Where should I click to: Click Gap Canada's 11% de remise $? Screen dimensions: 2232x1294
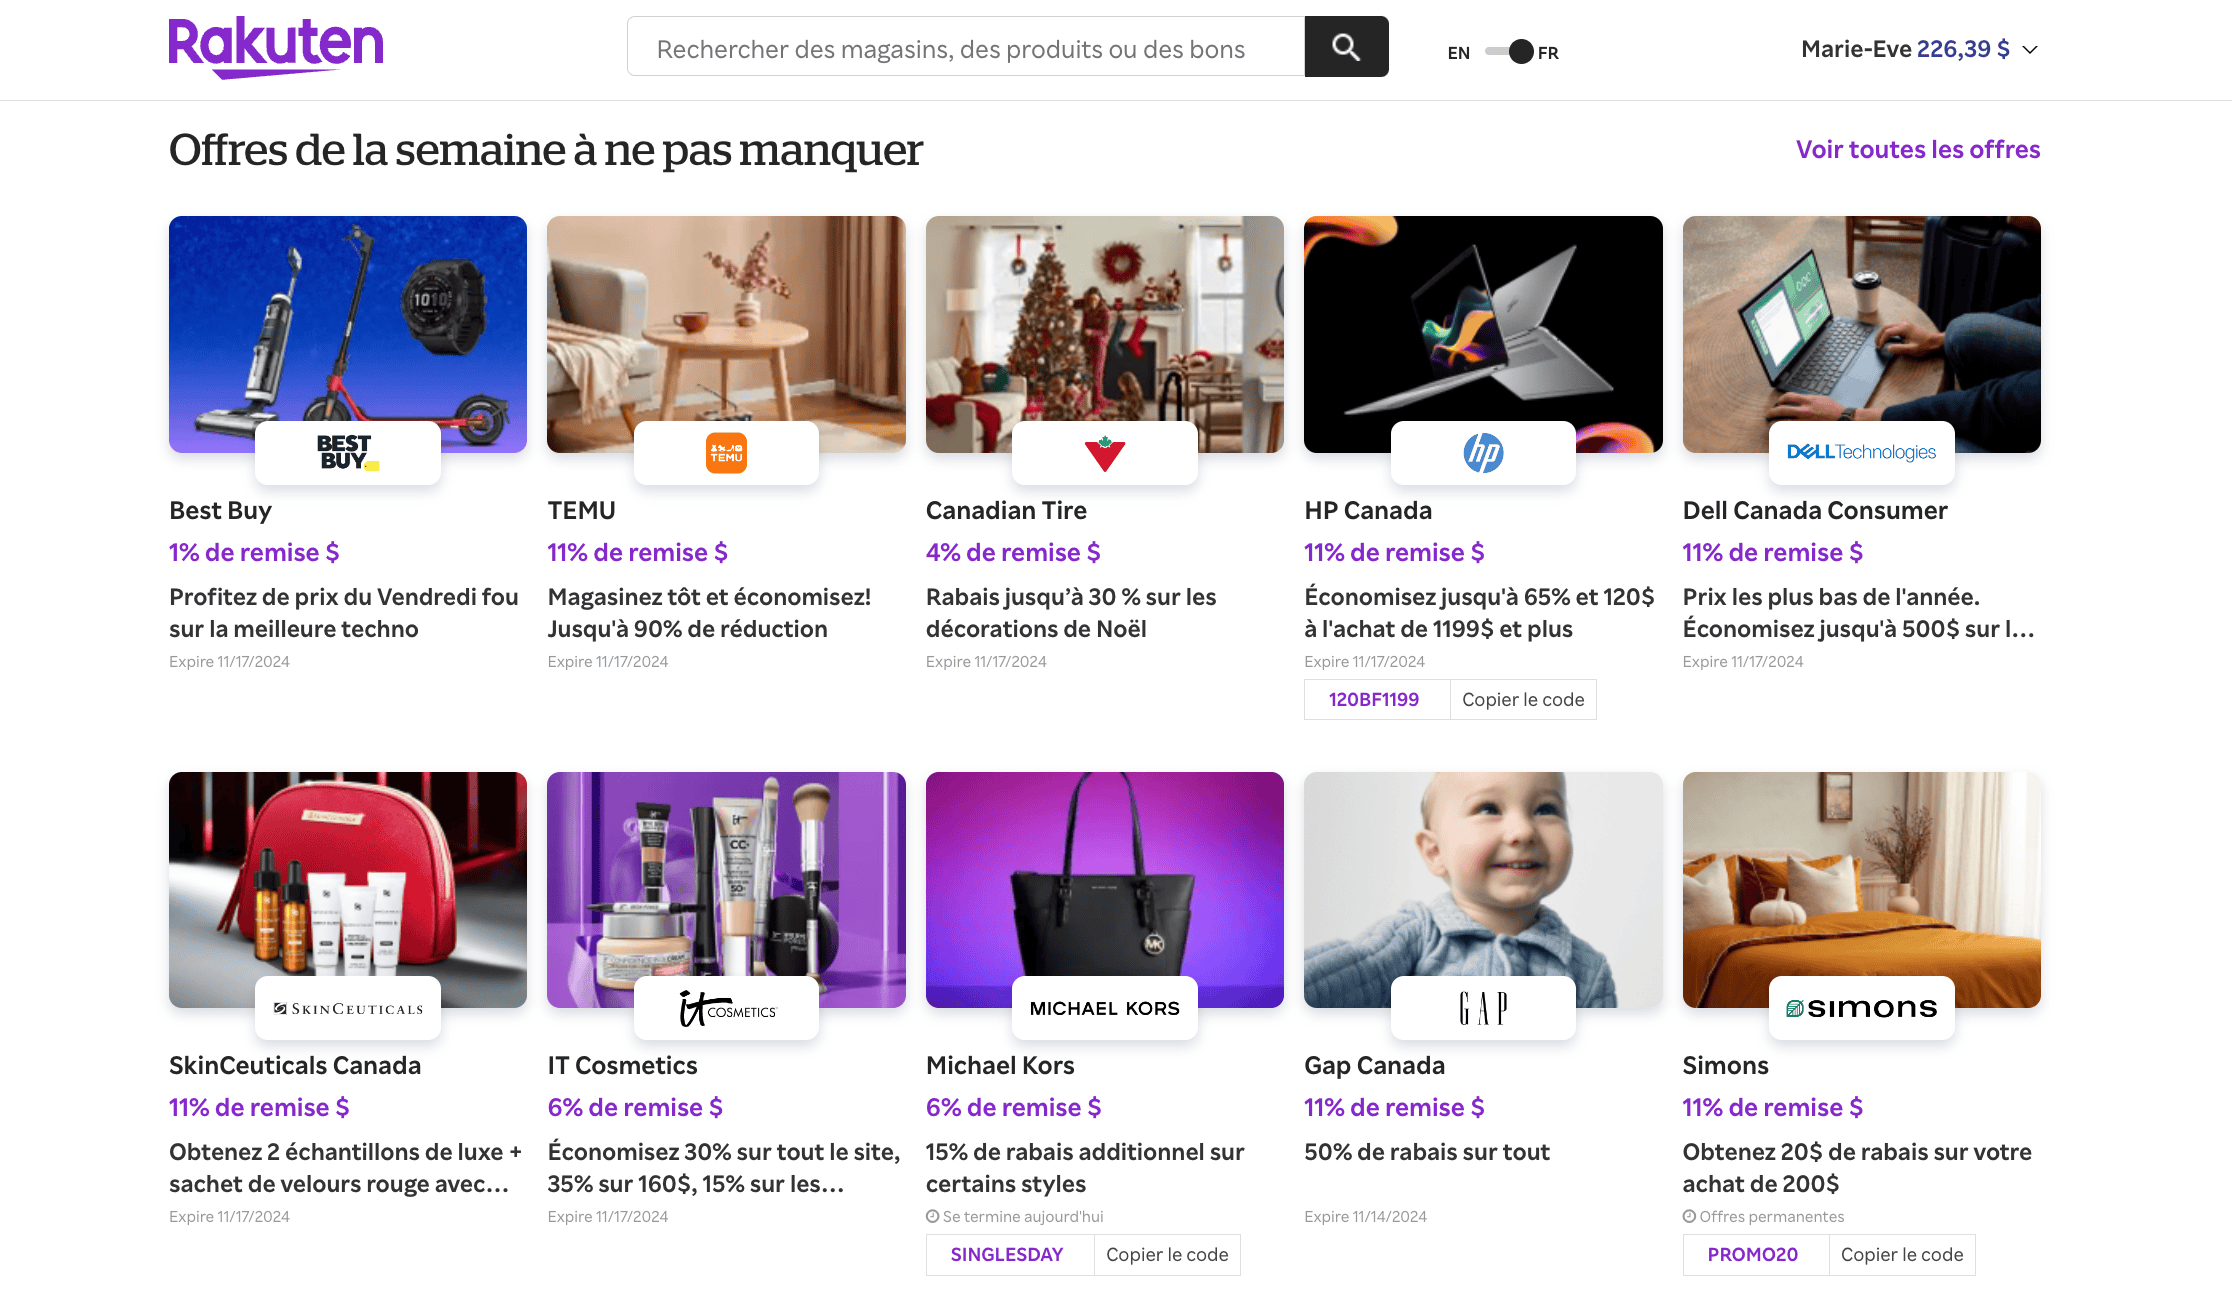click(x=1394, y=1108)
